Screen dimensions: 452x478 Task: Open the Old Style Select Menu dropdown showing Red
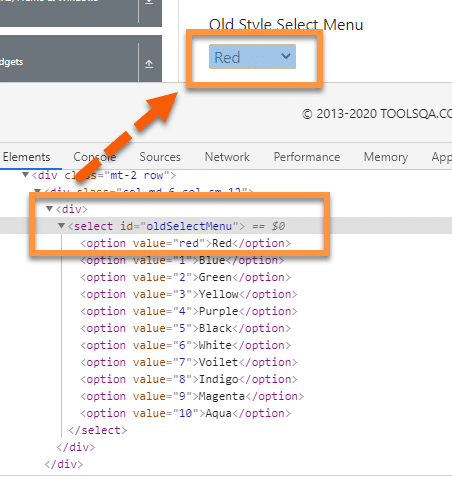click(252, 57)
